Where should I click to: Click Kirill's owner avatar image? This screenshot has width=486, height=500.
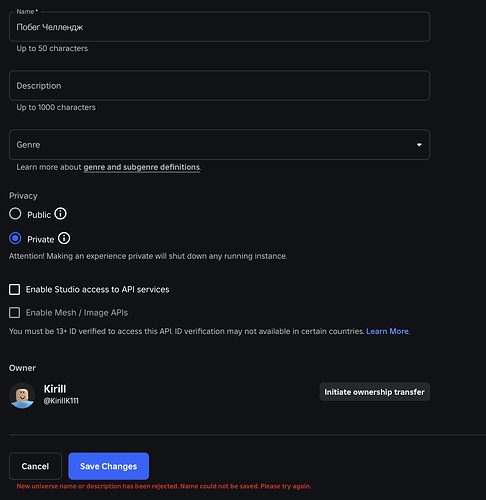pyautogui.click(x=22, y=395)
